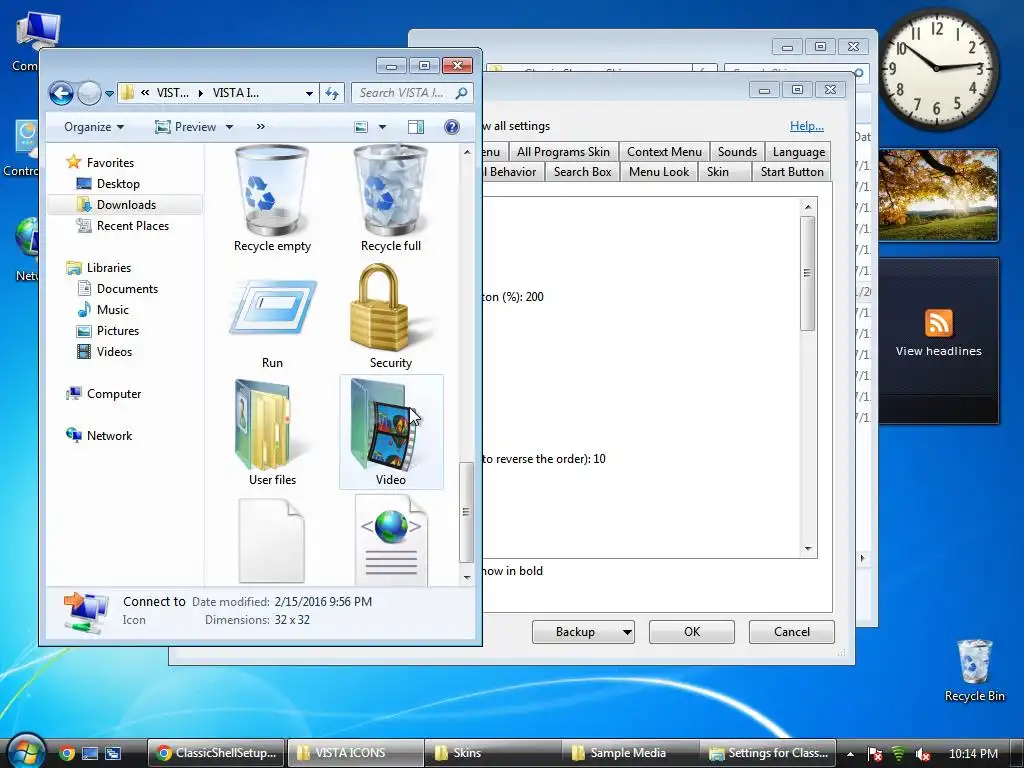Viewport: 1024px width, 768px height.
Task: Select the blank white page icon file
Action: [x=272, y=541]
